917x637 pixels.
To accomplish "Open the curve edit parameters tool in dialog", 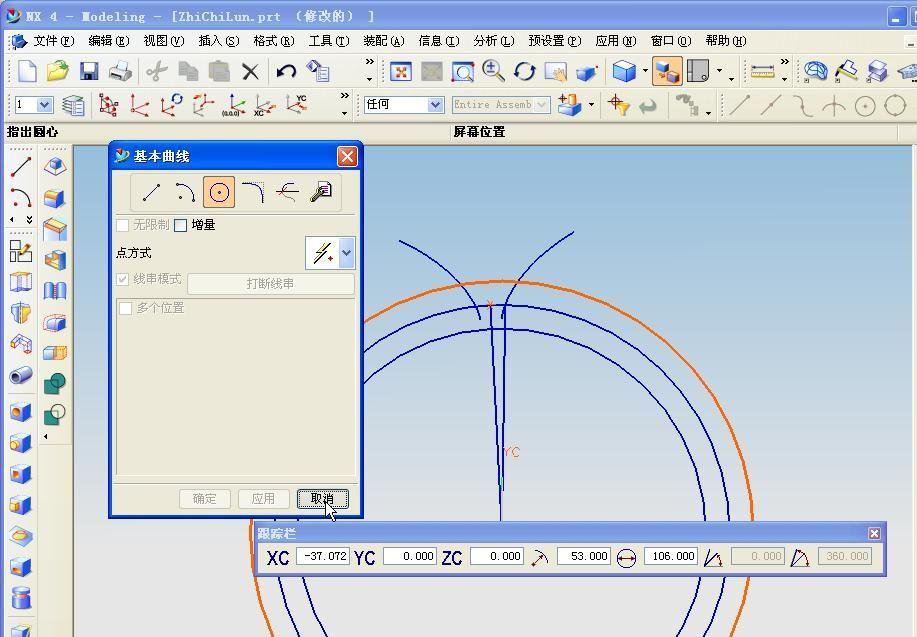I will (320, 191).
